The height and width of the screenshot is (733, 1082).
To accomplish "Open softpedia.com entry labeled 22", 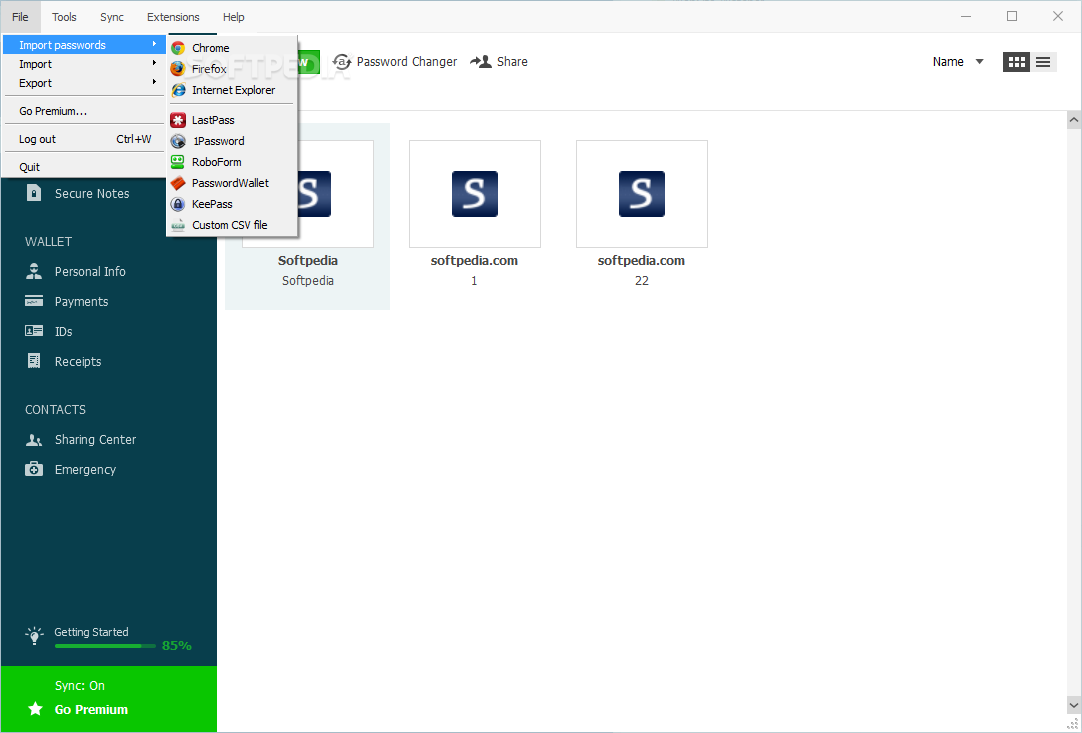I will click(641, 194).
